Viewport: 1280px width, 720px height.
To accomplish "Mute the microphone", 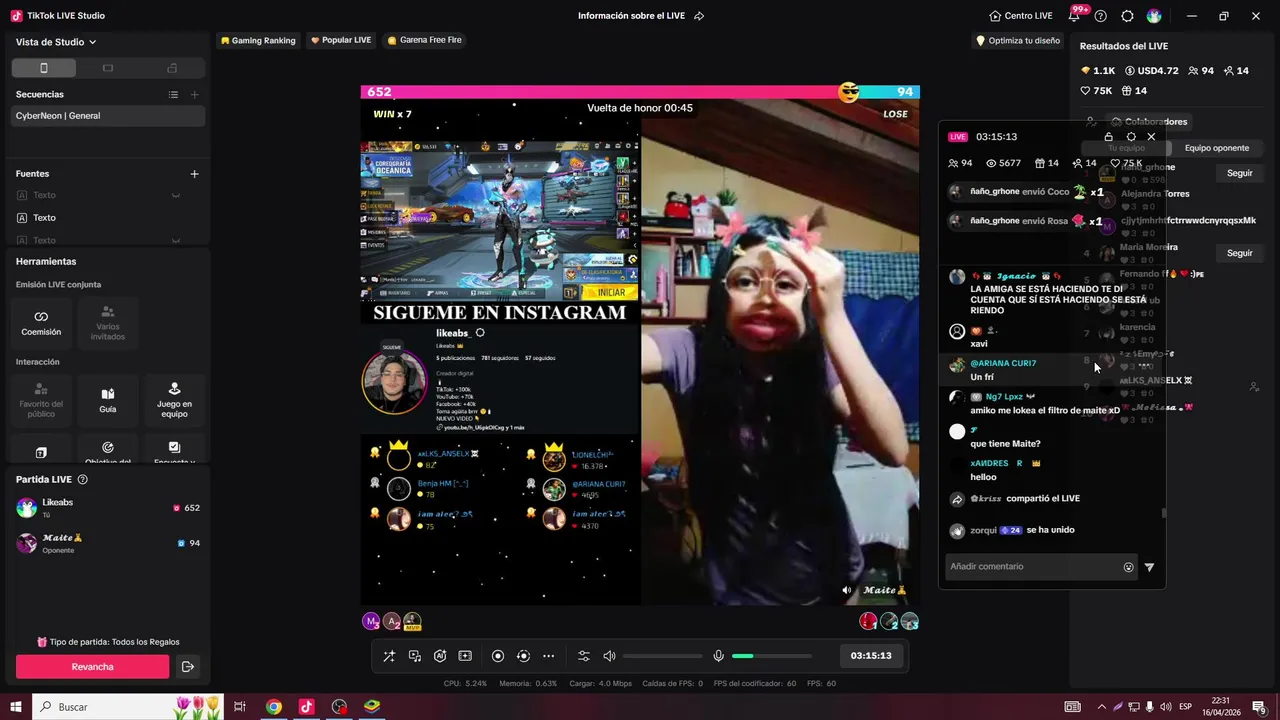I will coord(718,656).
